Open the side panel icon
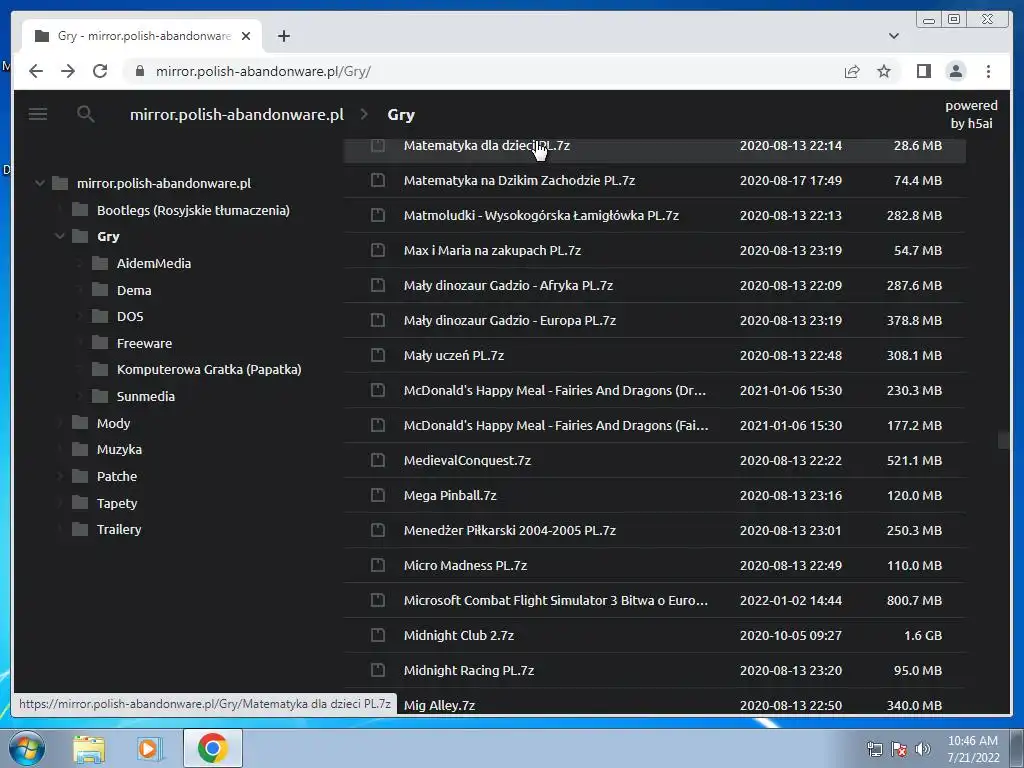The height and width of the screenshot is (768, 1024). [923, 71]
